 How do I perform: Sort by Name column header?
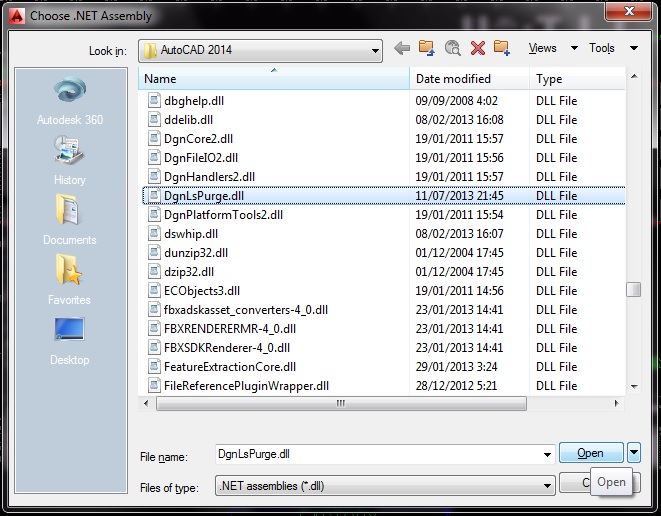coord(274,78)
